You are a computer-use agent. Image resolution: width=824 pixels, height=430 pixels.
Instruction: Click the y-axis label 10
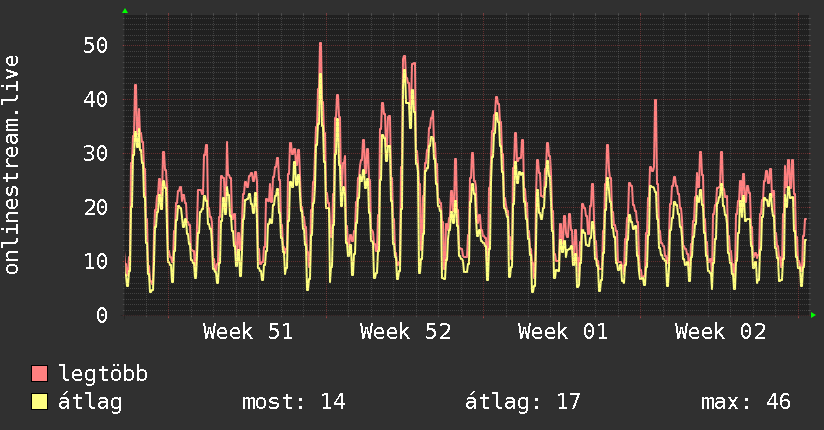(96, 261)
